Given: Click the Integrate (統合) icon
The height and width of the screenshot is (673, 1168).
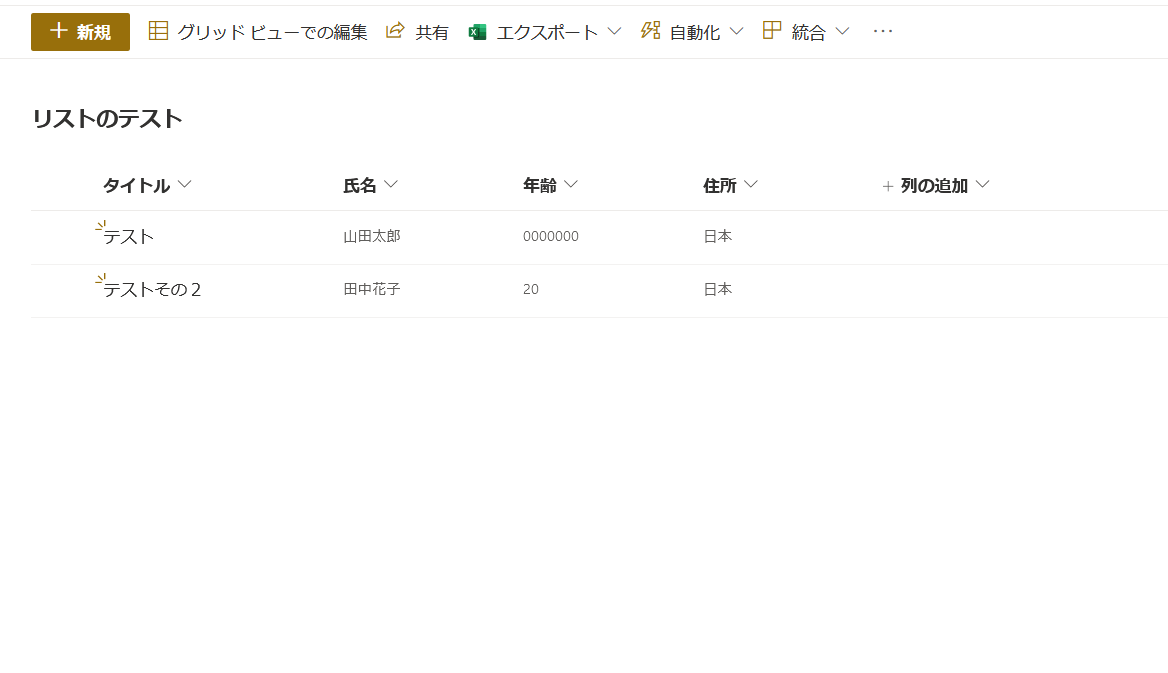Looking at the screenshot, I should click(770, 30).
